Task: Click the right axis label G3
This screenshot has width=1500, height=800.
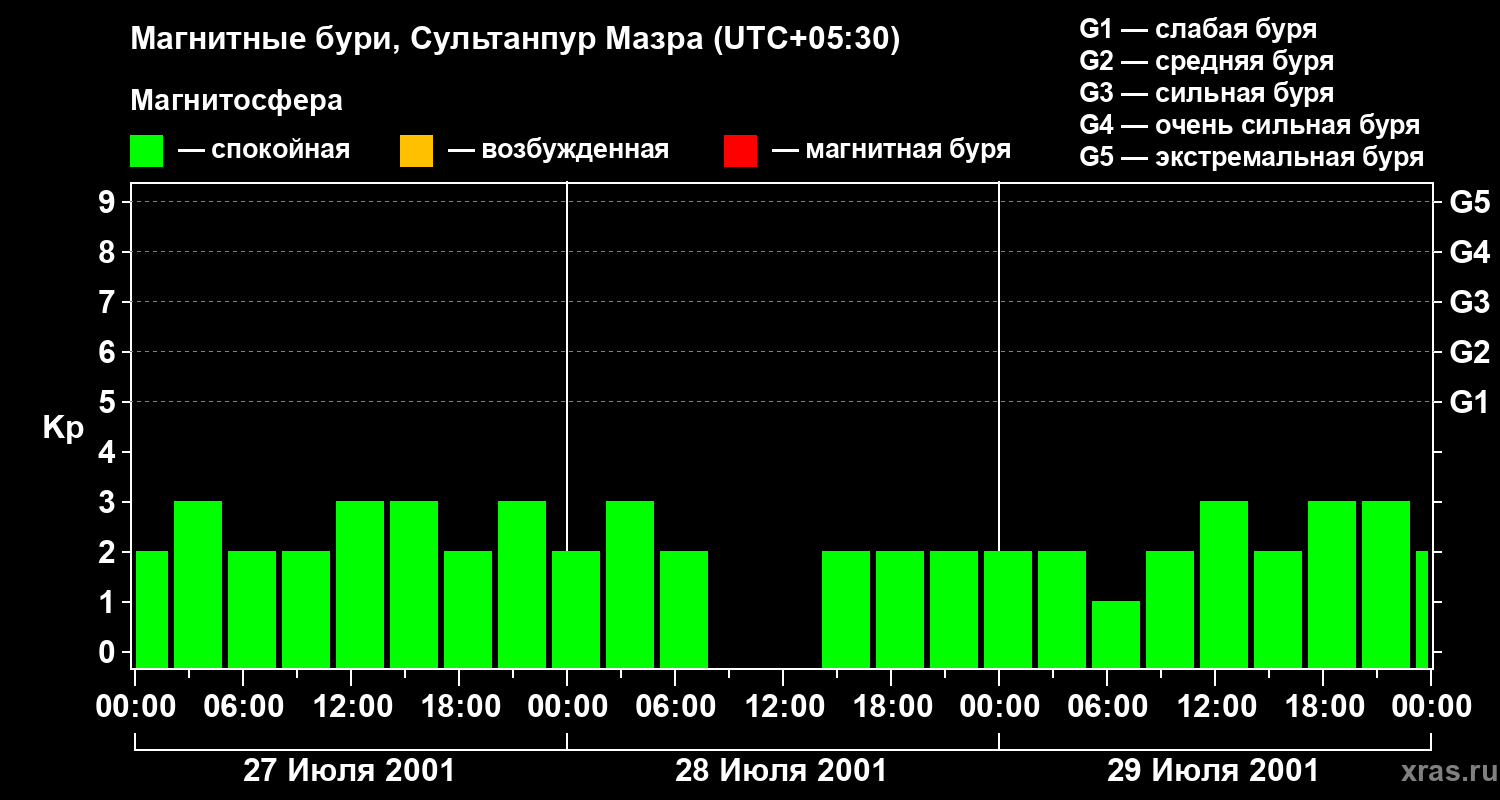Action: [x=1470, y=303]
